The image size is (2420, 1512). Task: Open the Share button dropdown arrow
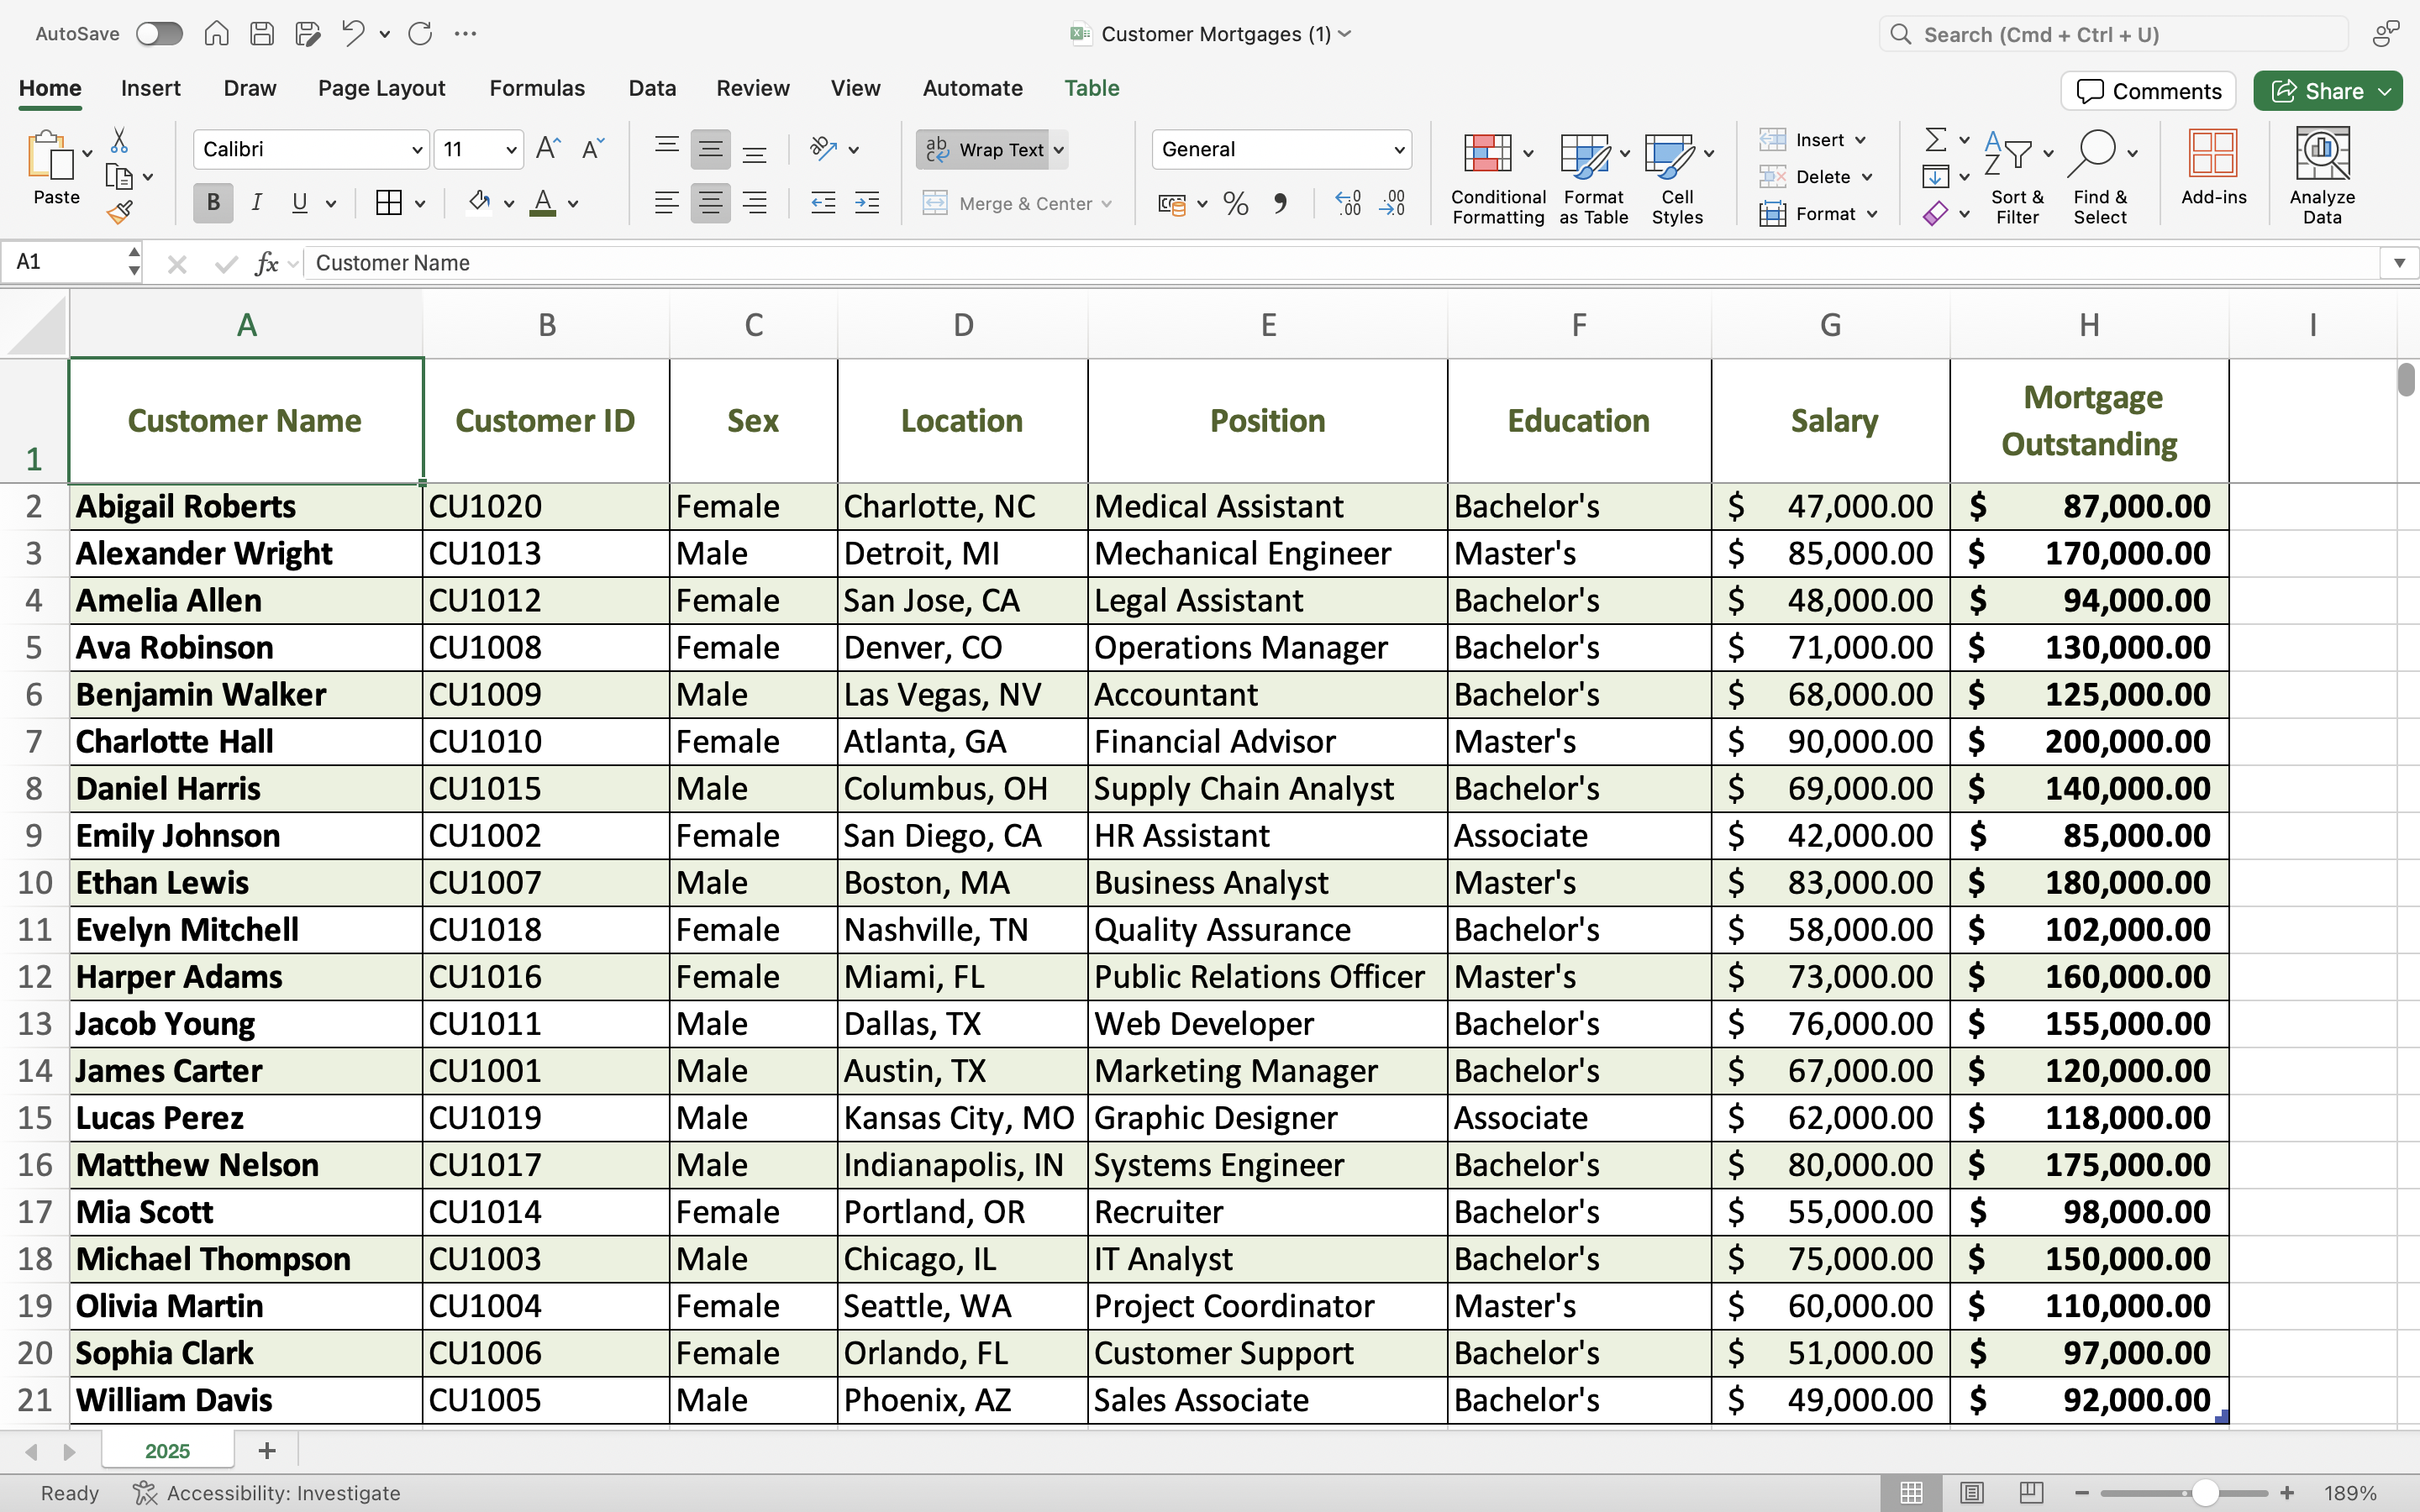(x=2386, y=91)
